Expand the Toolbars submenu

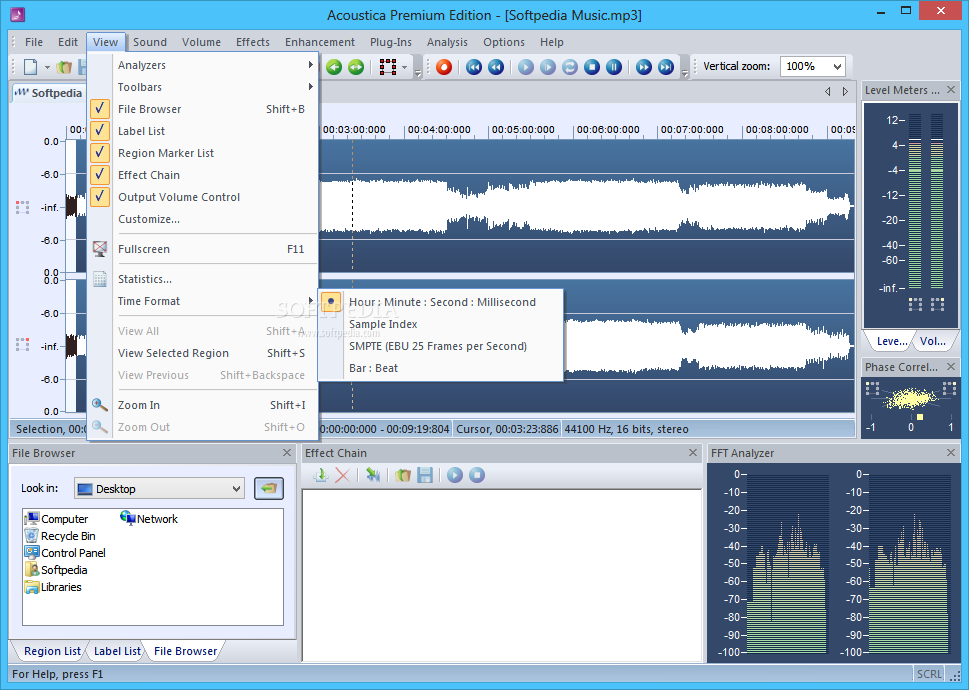point(203,87)
